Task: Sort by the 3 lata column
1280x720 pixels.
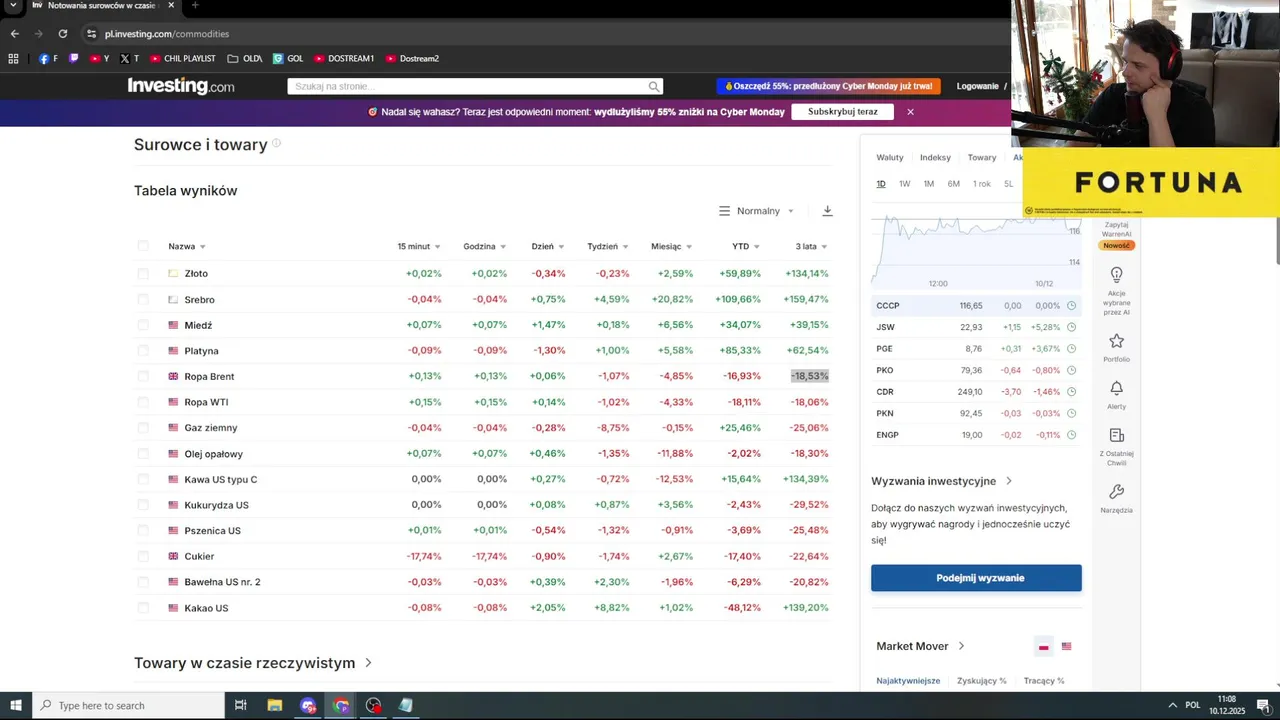Action: [812, 246]
